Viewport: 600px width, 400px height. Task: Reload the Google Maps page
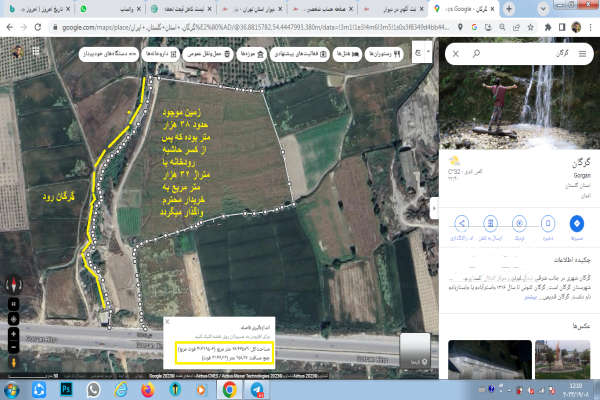tap(38, 27)
